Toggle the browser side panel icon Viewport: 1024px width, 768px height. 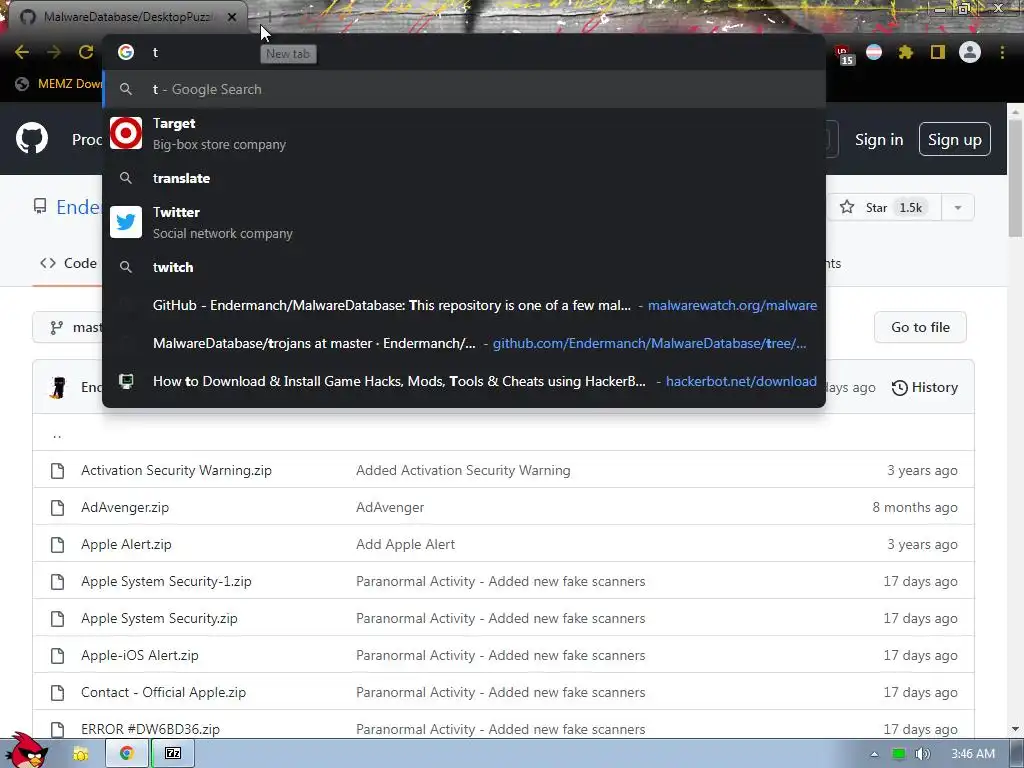(x=938, y=52)
